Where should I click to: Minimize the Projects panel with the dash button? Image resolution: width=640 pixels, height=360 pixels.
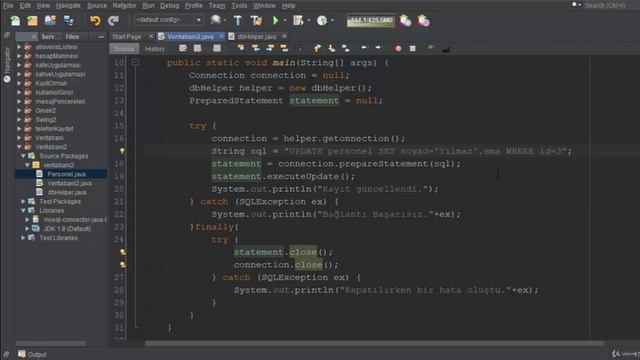pyautogui.click(x=101, y=37)
